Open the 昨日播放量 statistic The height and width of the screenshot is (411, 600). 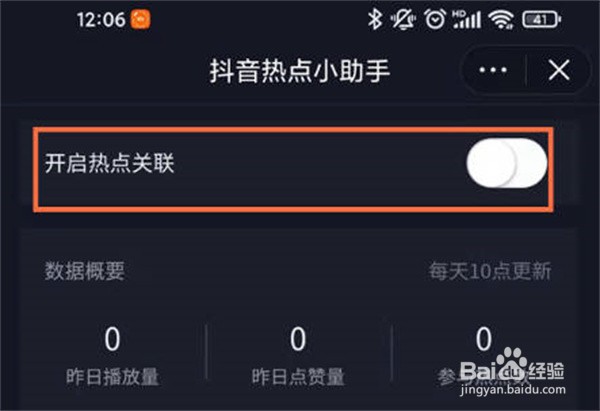112,376
